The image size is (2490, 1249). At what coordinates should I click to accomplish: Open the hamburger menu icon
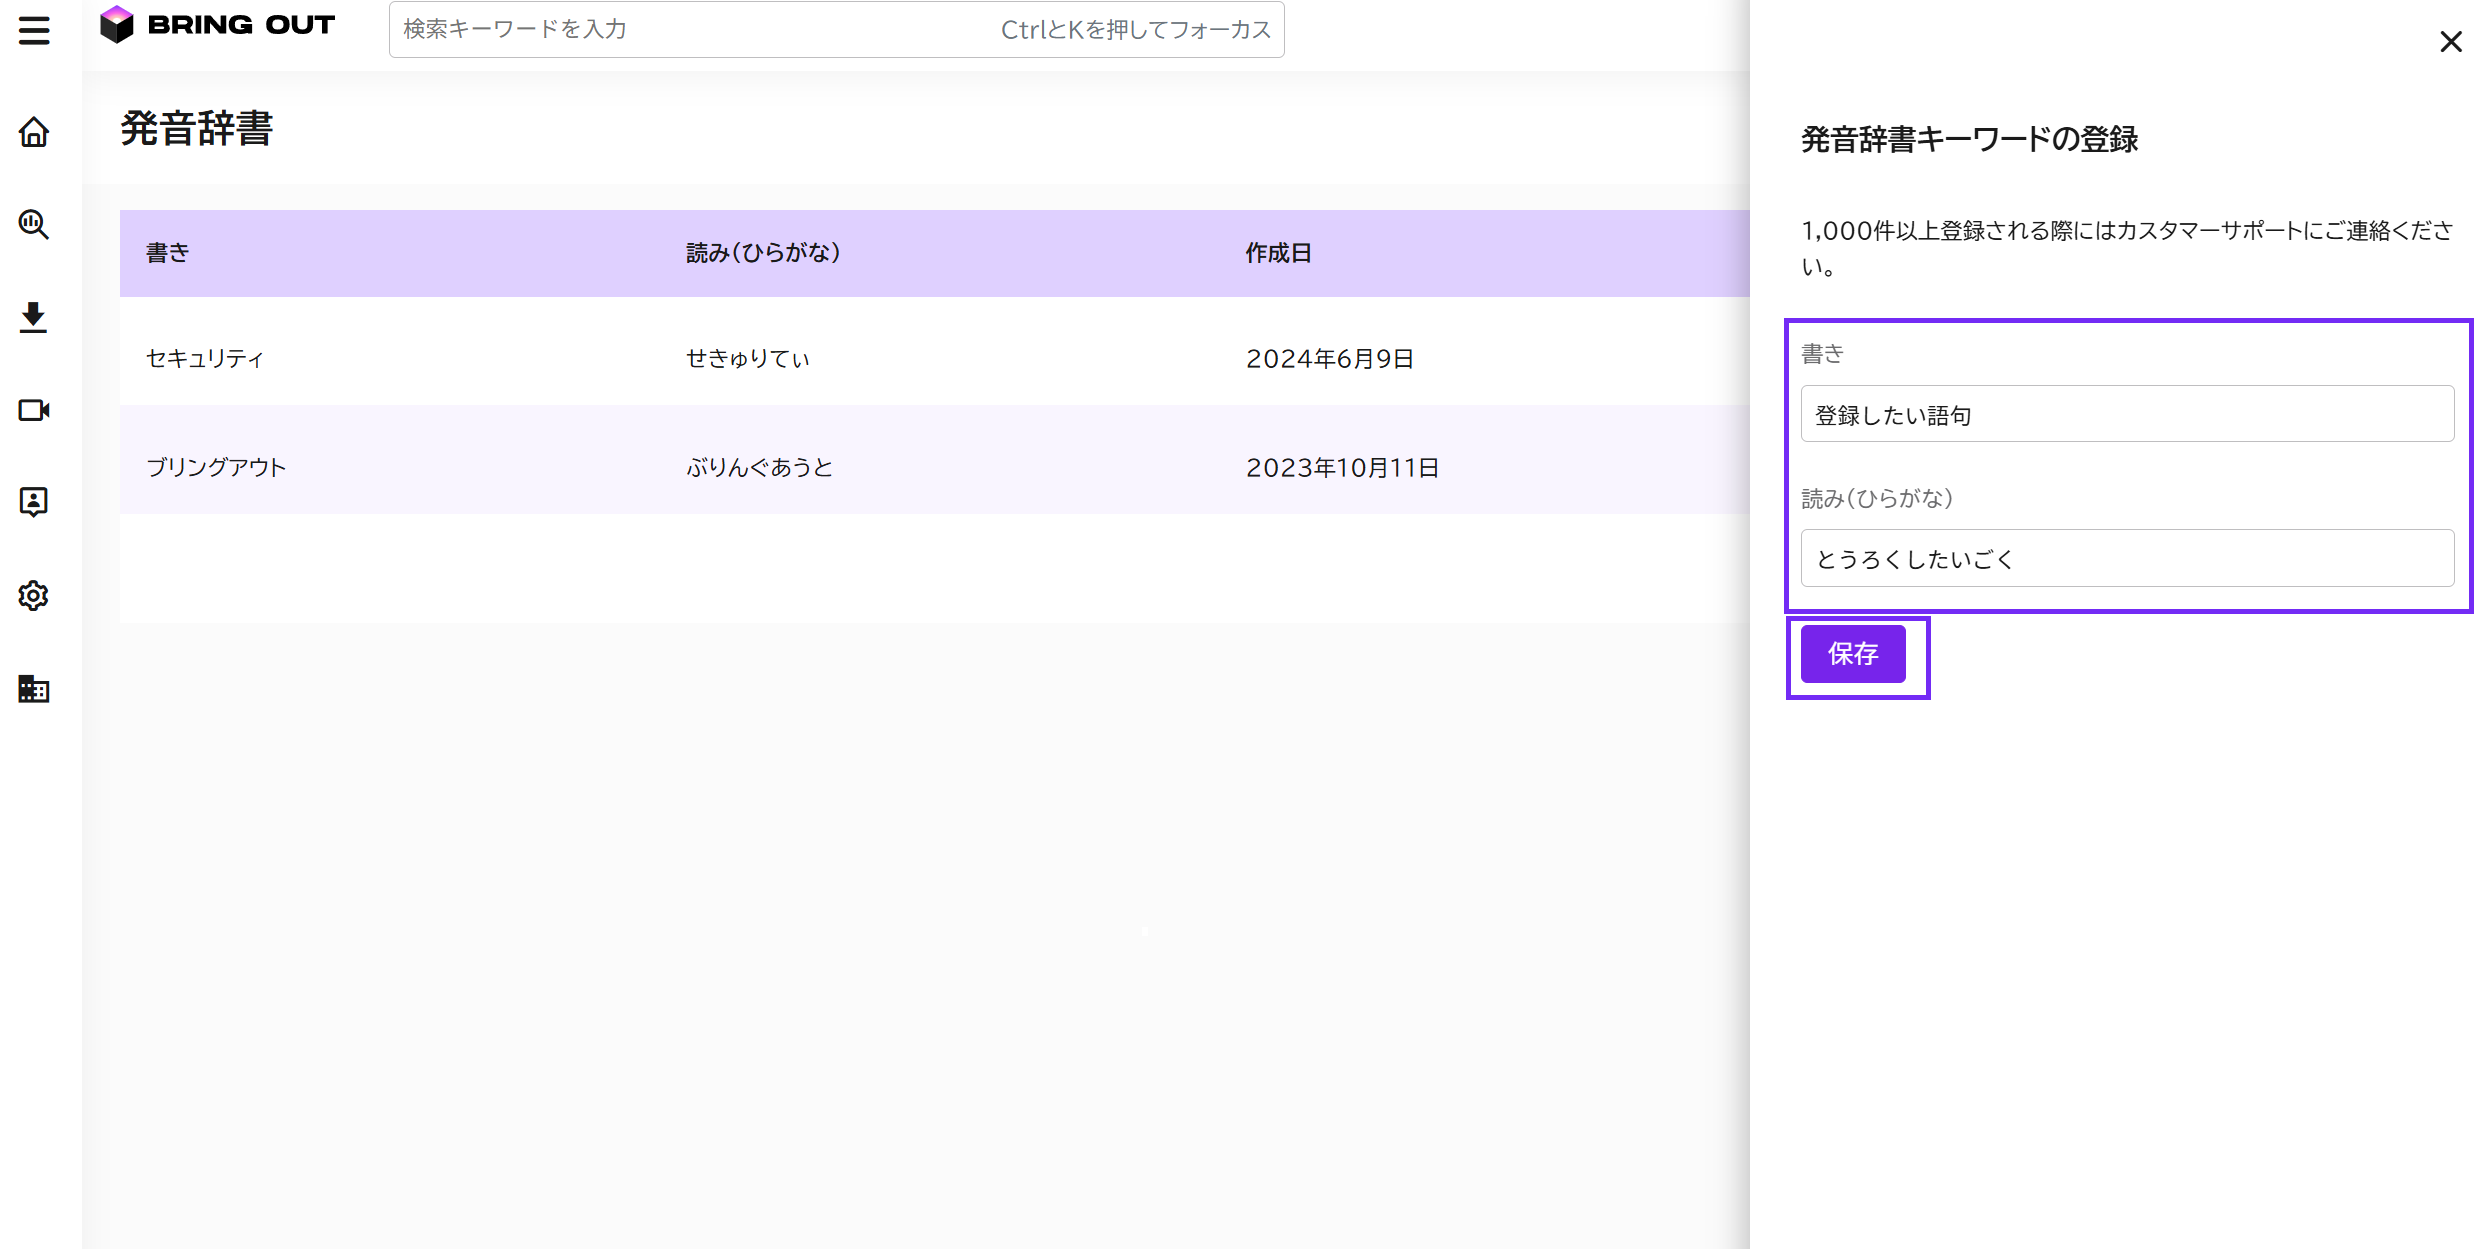tap(34, 30)
